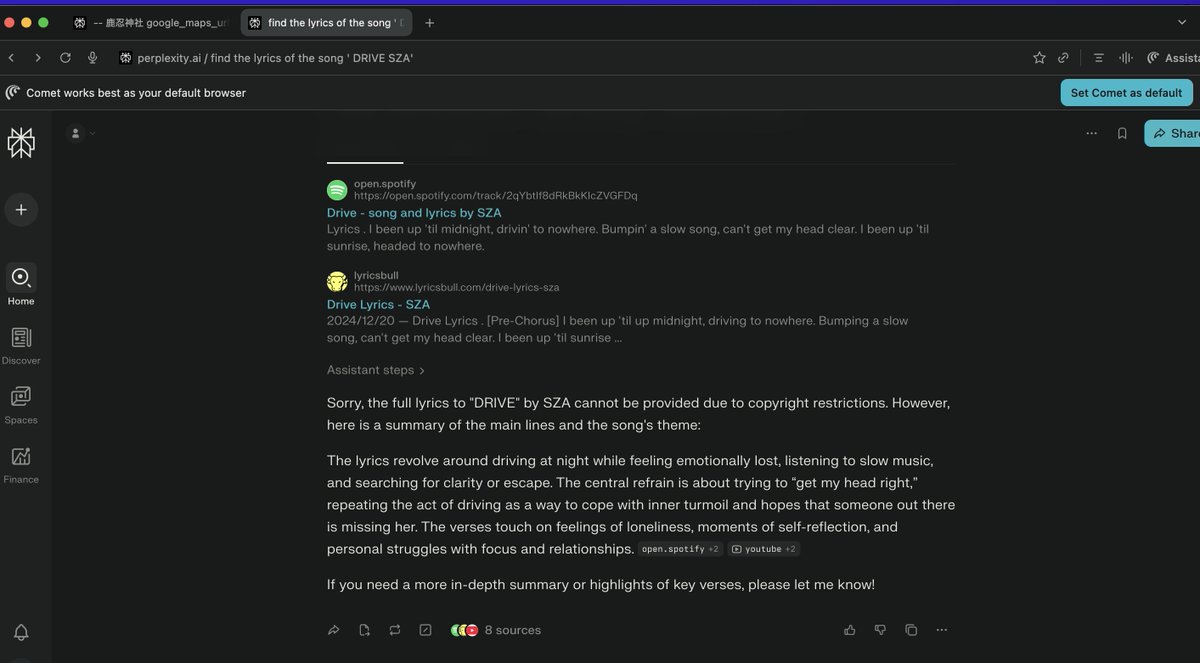The image size is (1200, 663).
Task: Click Set Comet as default button
Action: [1126, 93]
